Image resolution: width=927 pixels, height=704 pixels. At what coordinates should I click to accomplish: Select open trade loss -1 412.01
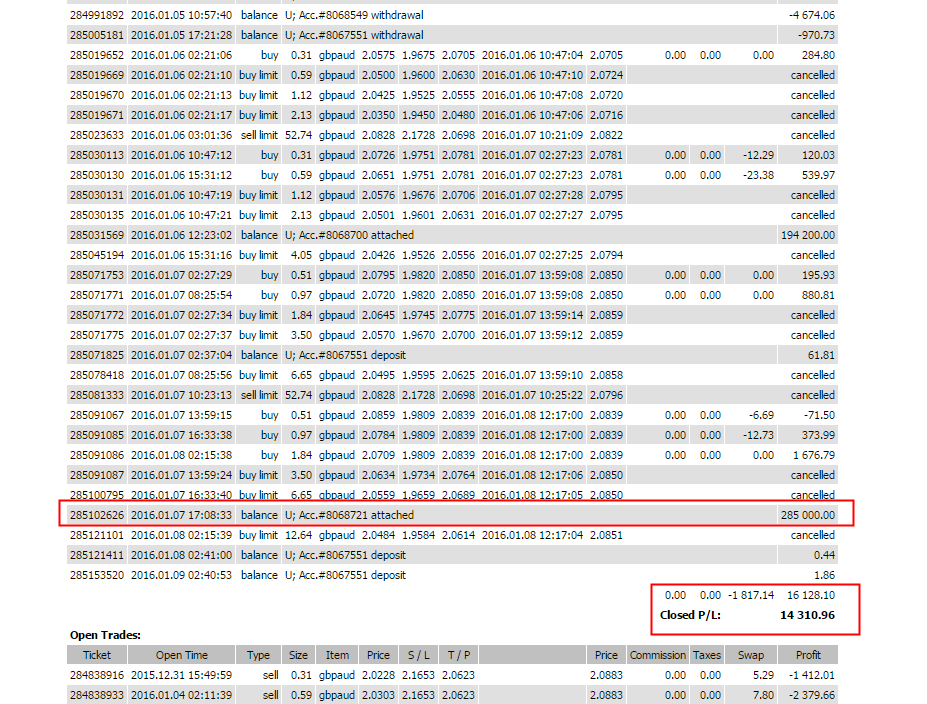click(812, 675)
